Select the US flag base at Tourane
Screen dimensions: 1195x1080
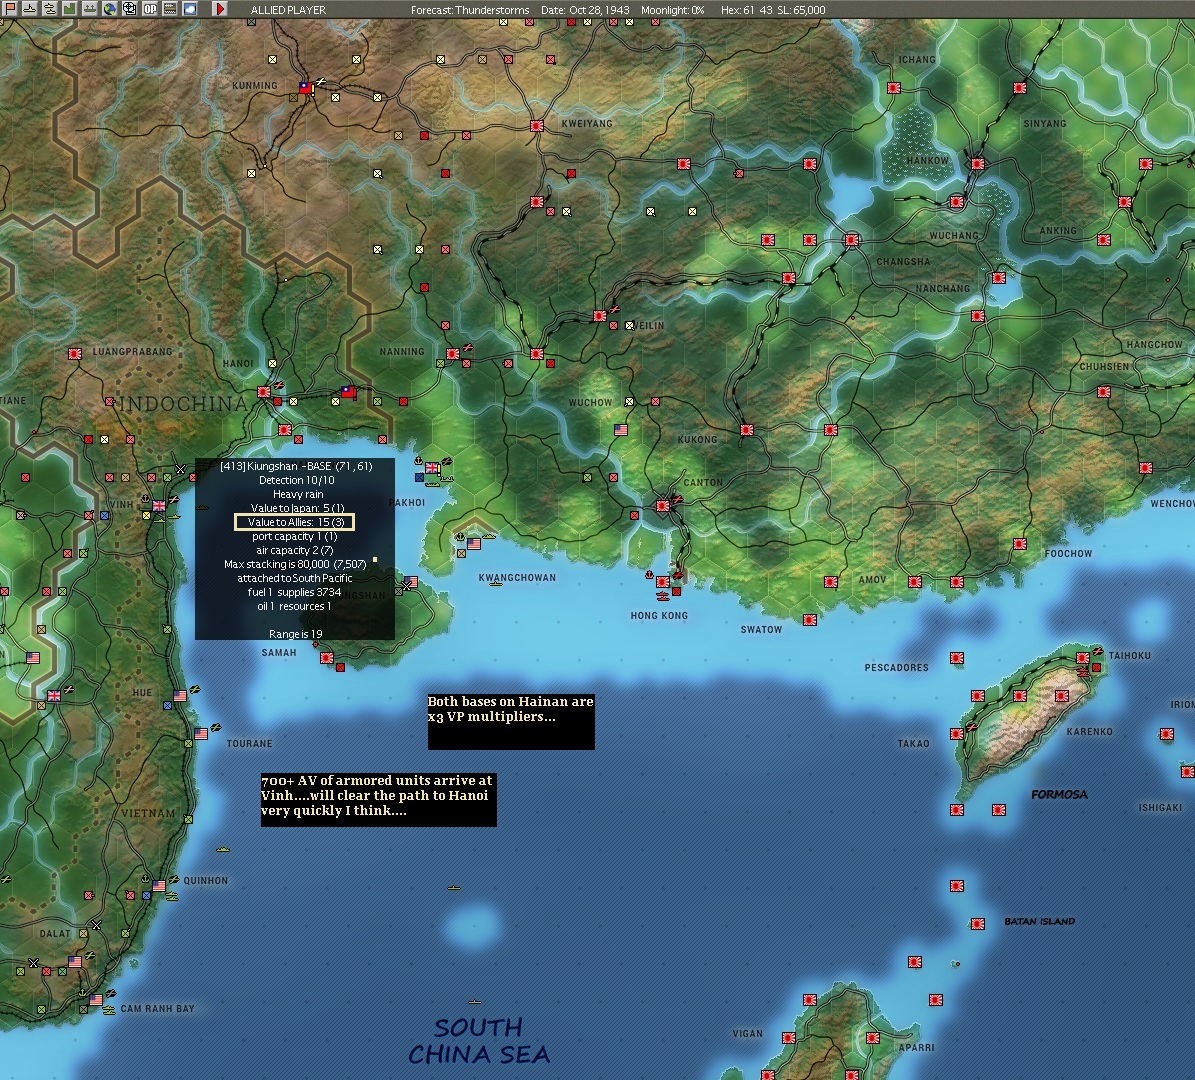pos(200,733)
